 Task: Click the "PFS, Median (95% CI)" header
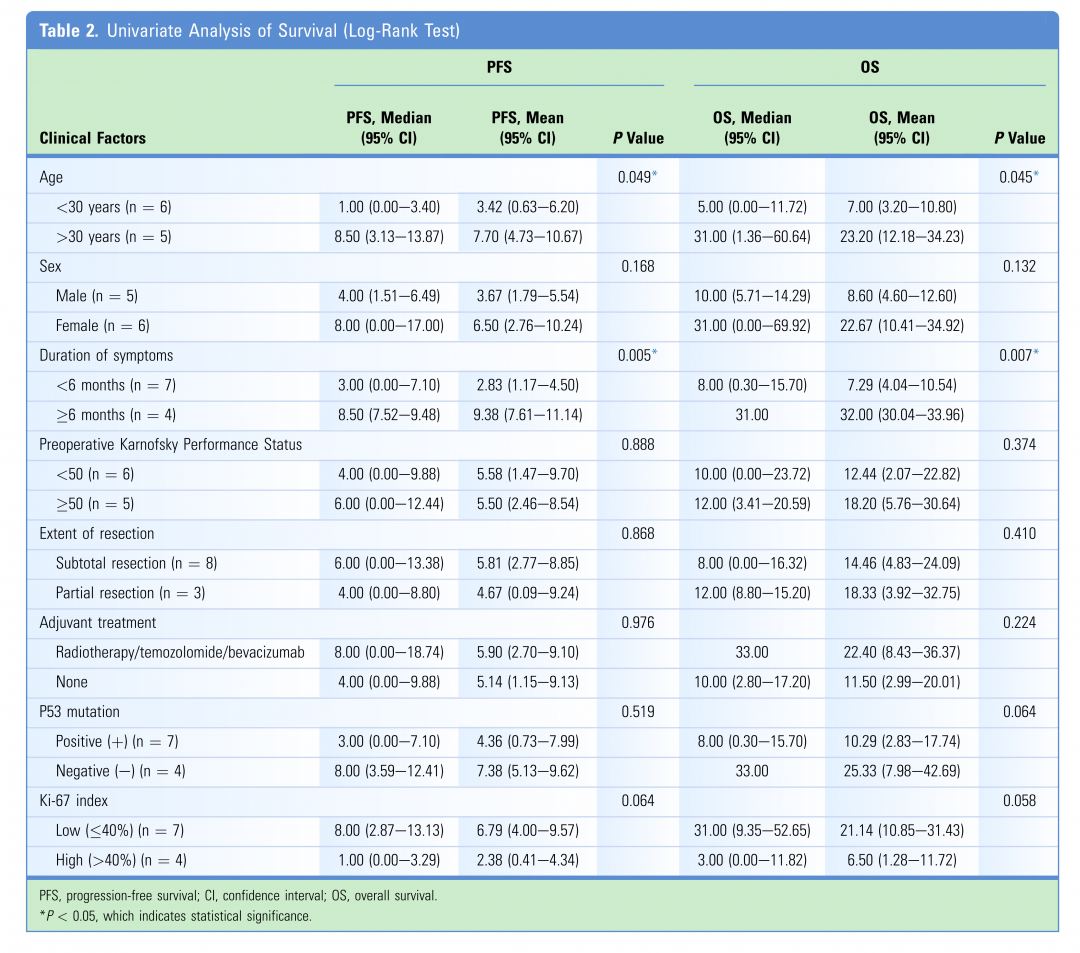[x=388, y=128]
